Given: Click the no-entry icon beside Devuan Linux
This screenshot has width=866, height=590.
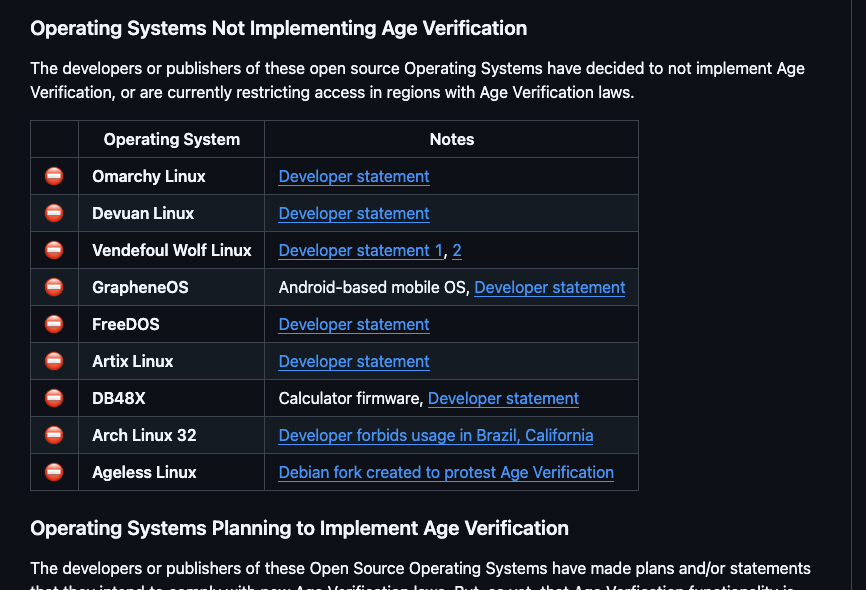Looking at the screenshot, I should [54, 213].
